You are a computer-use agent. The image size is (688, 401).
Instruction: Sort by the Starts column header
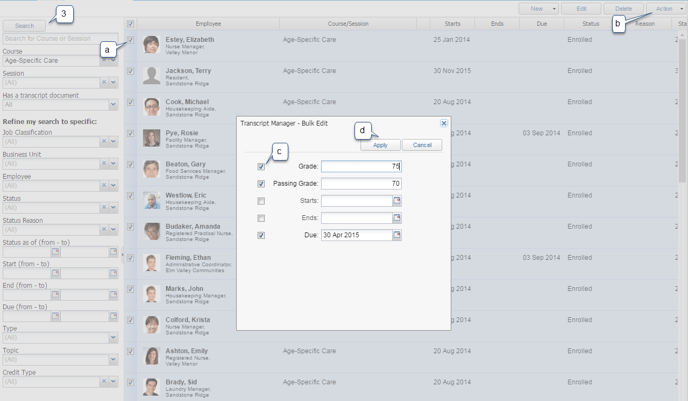click(452, 24)
